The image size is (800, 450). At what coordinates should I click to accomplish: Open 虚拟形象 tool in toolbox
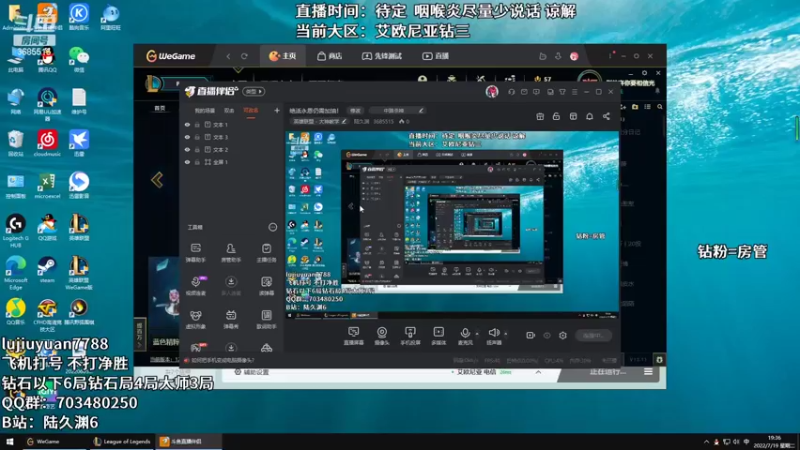(195, 319)
